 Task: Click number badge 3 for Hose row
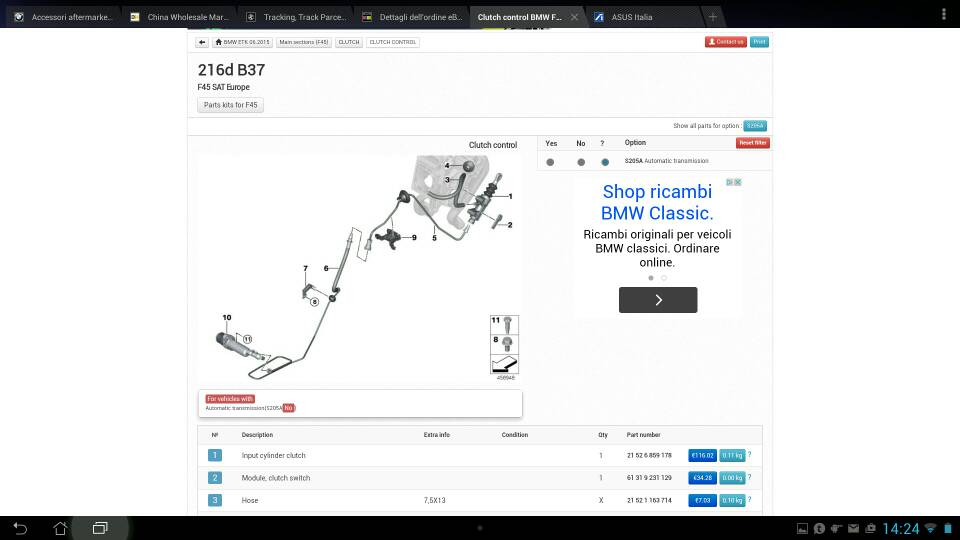click(x=214, y=500)
